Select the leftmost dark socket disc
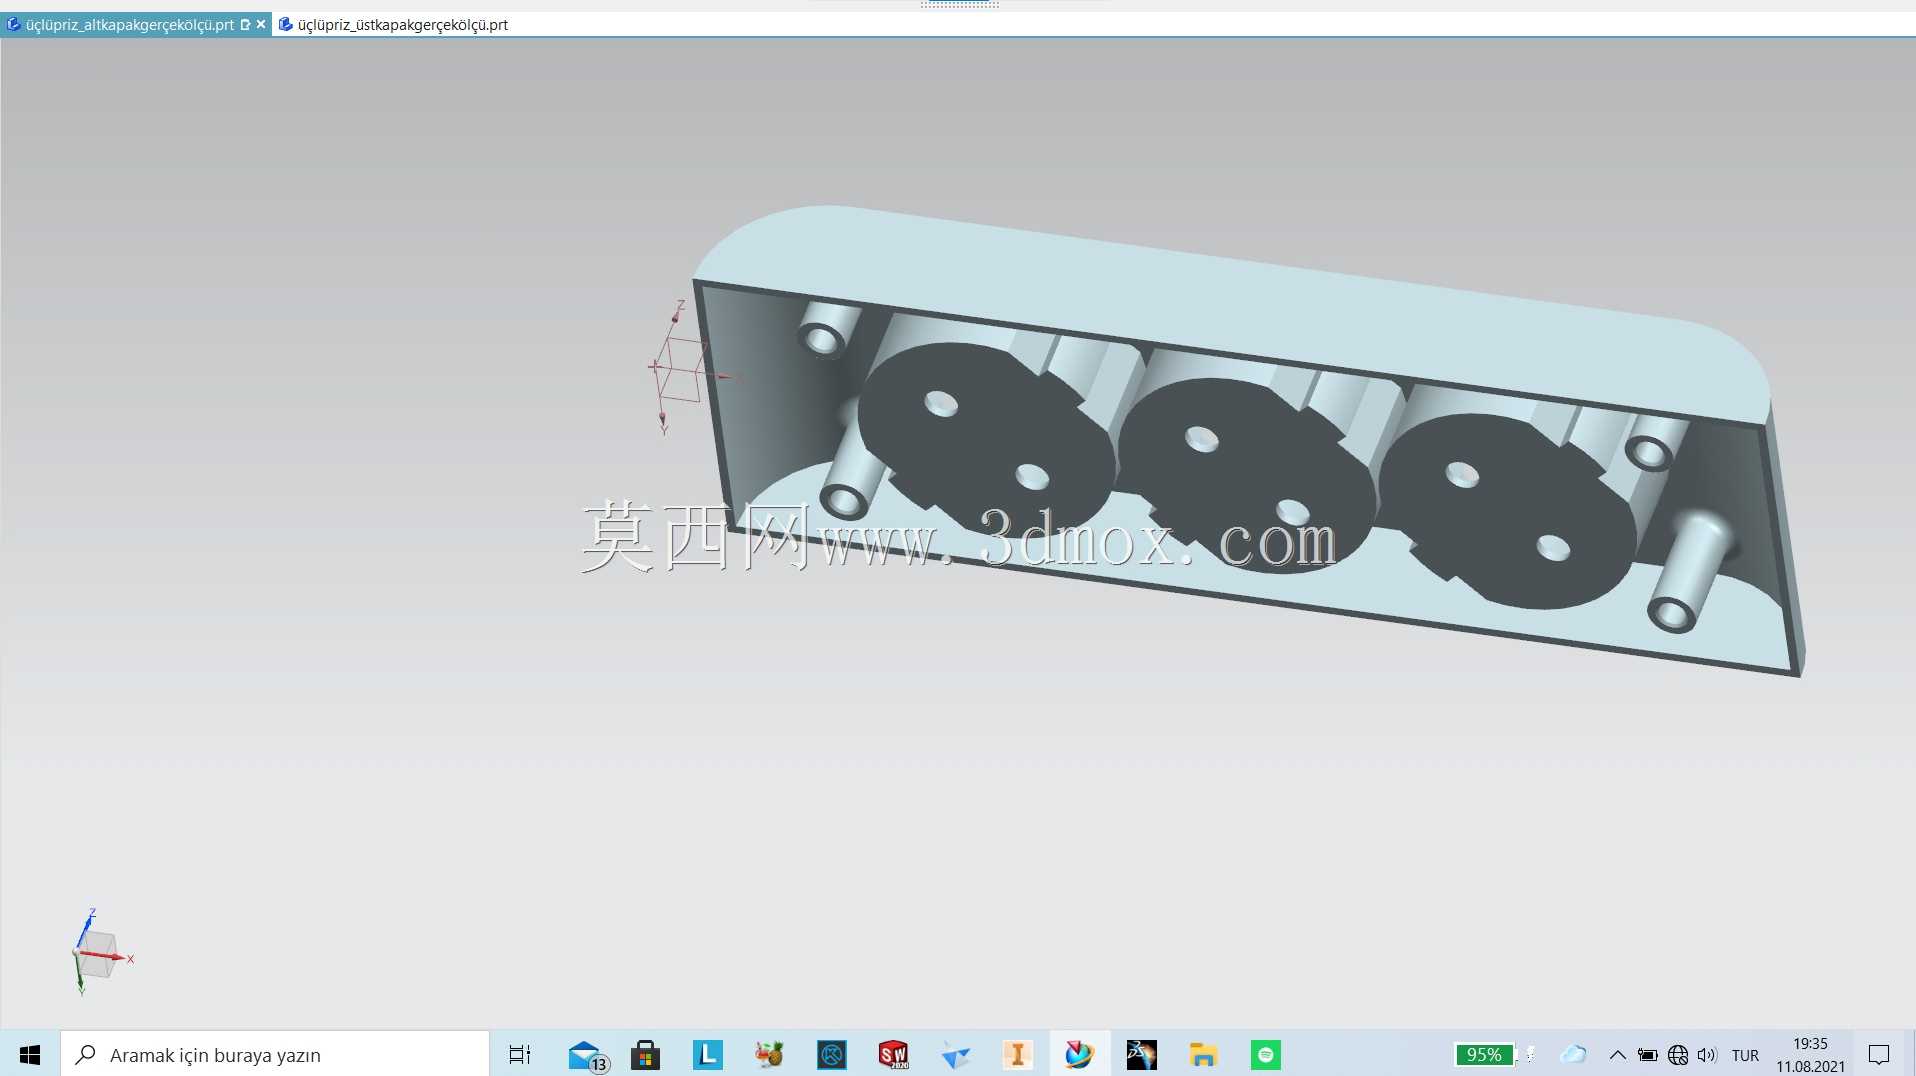This screenshot has width=1916, height=1076. pos(985,440)
